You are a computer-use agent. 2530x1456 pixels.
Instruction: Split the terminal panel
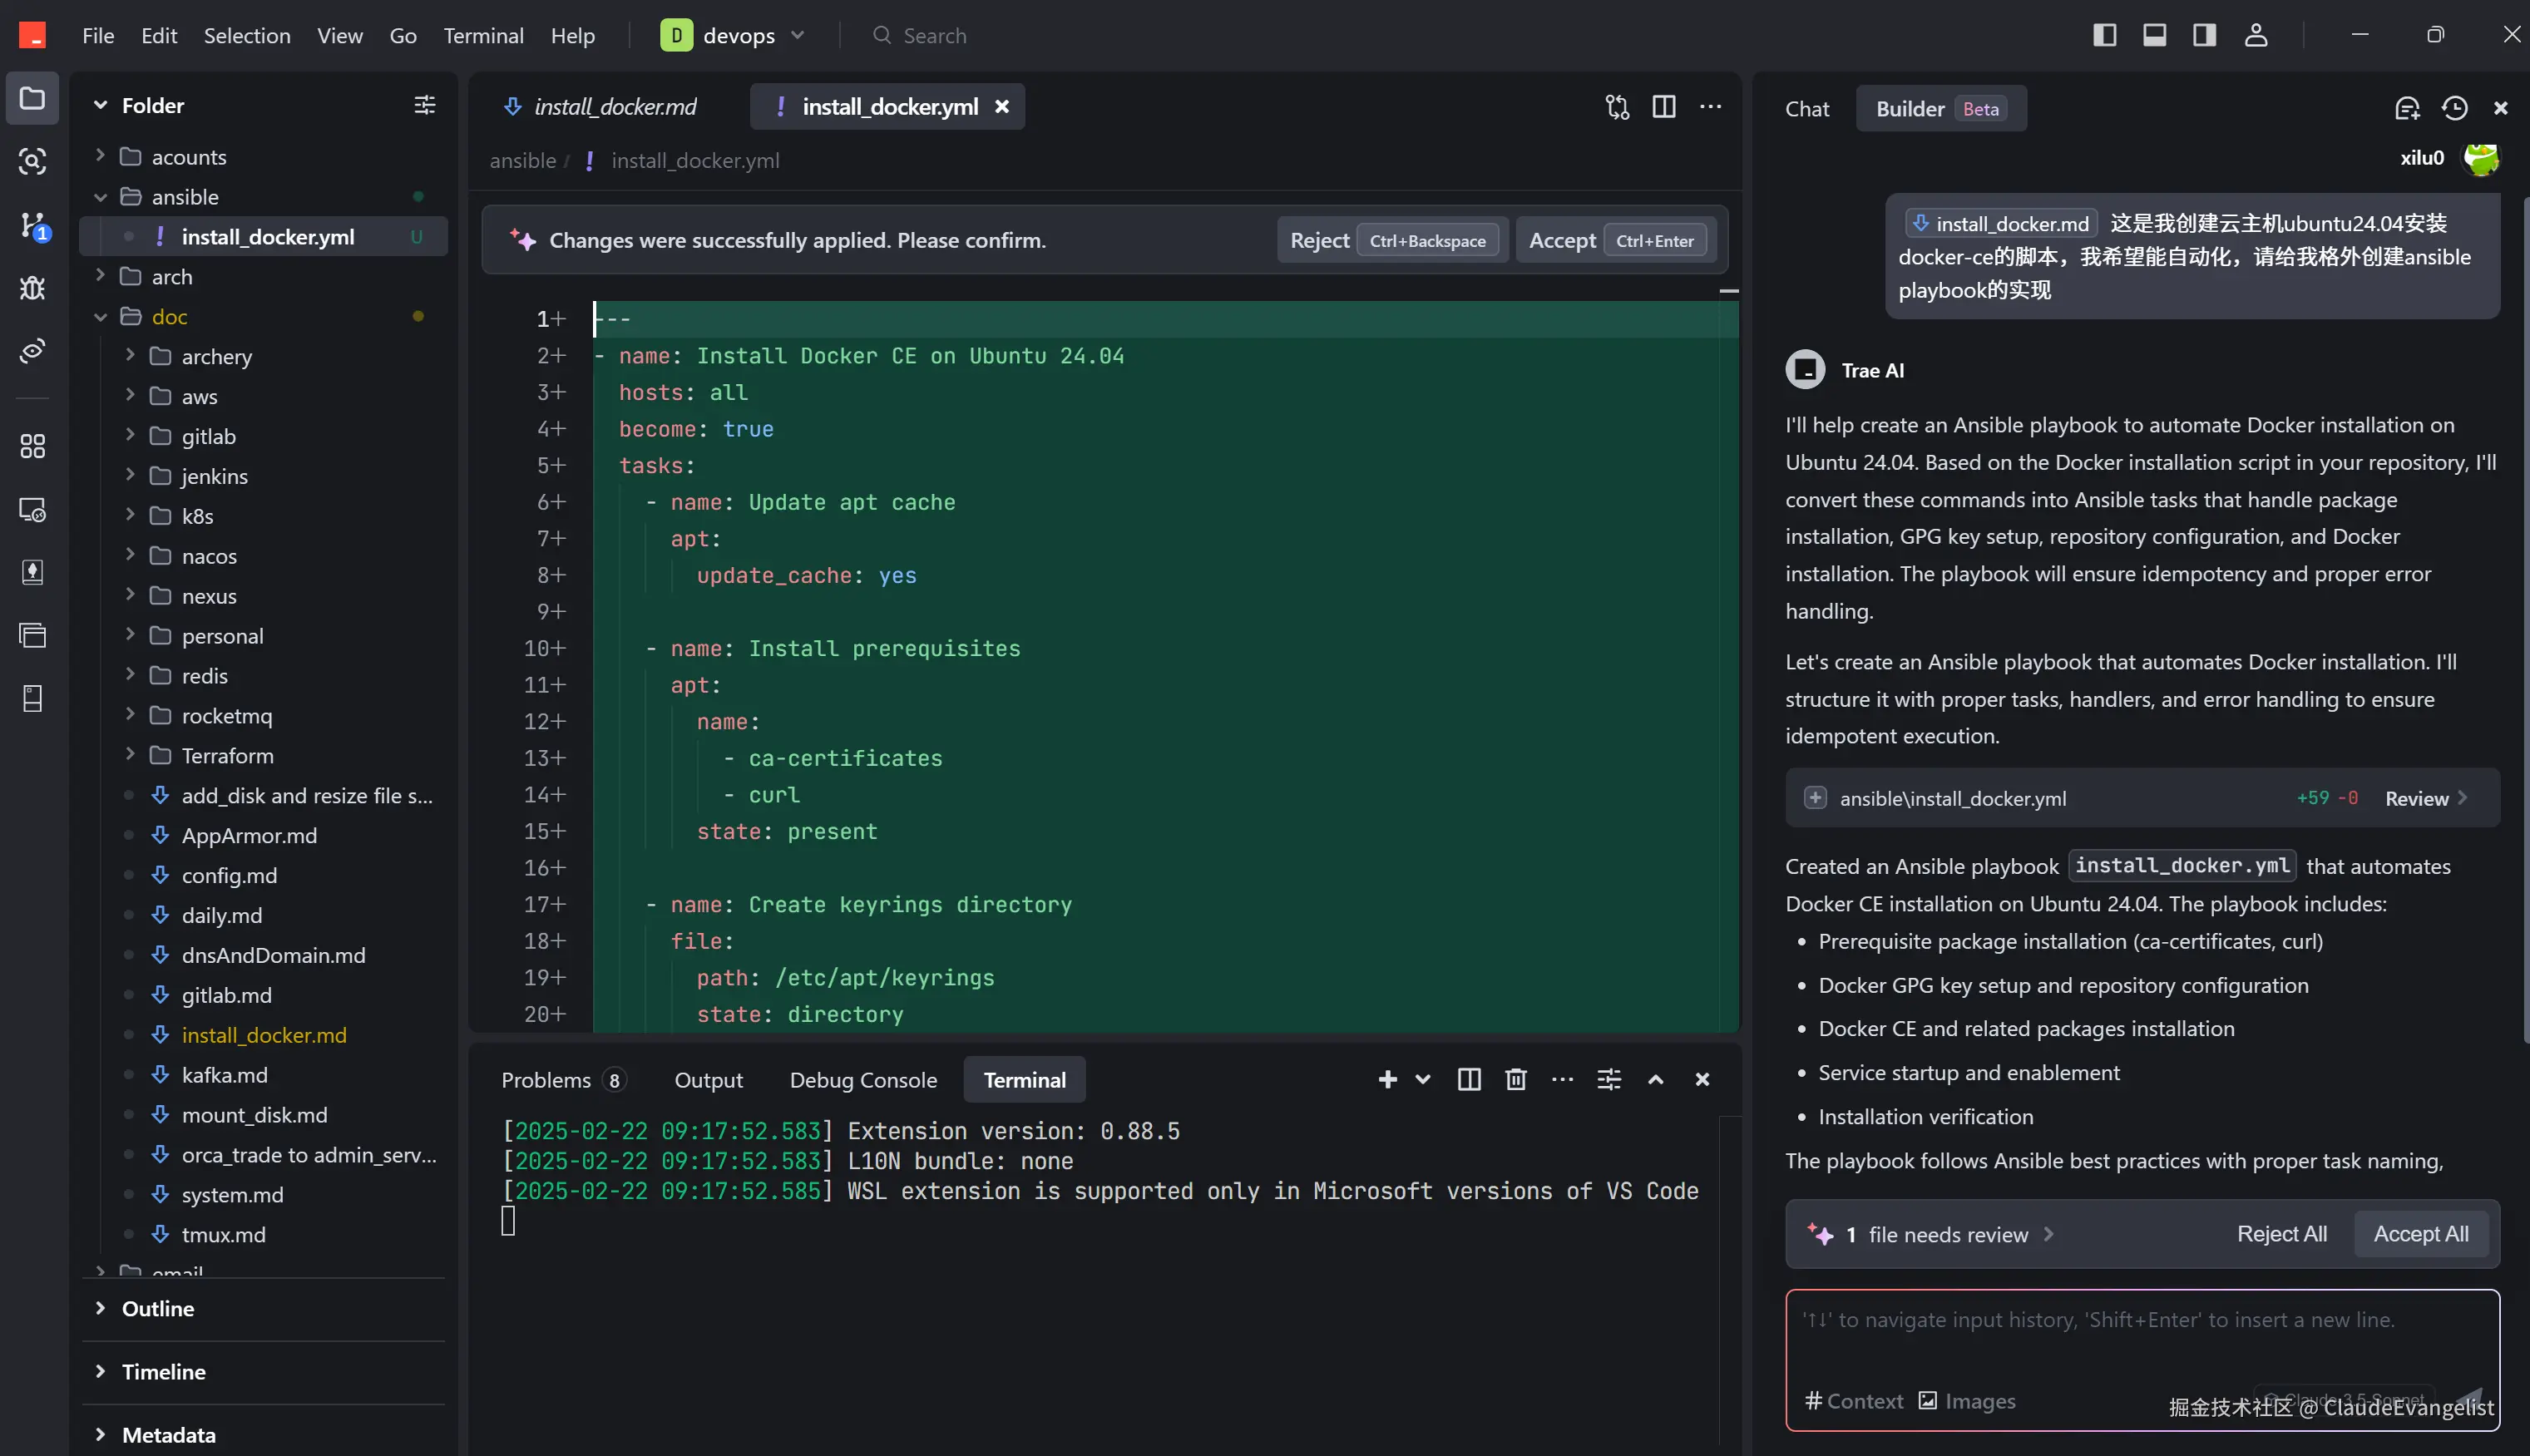click(x=1468, y=1079)
